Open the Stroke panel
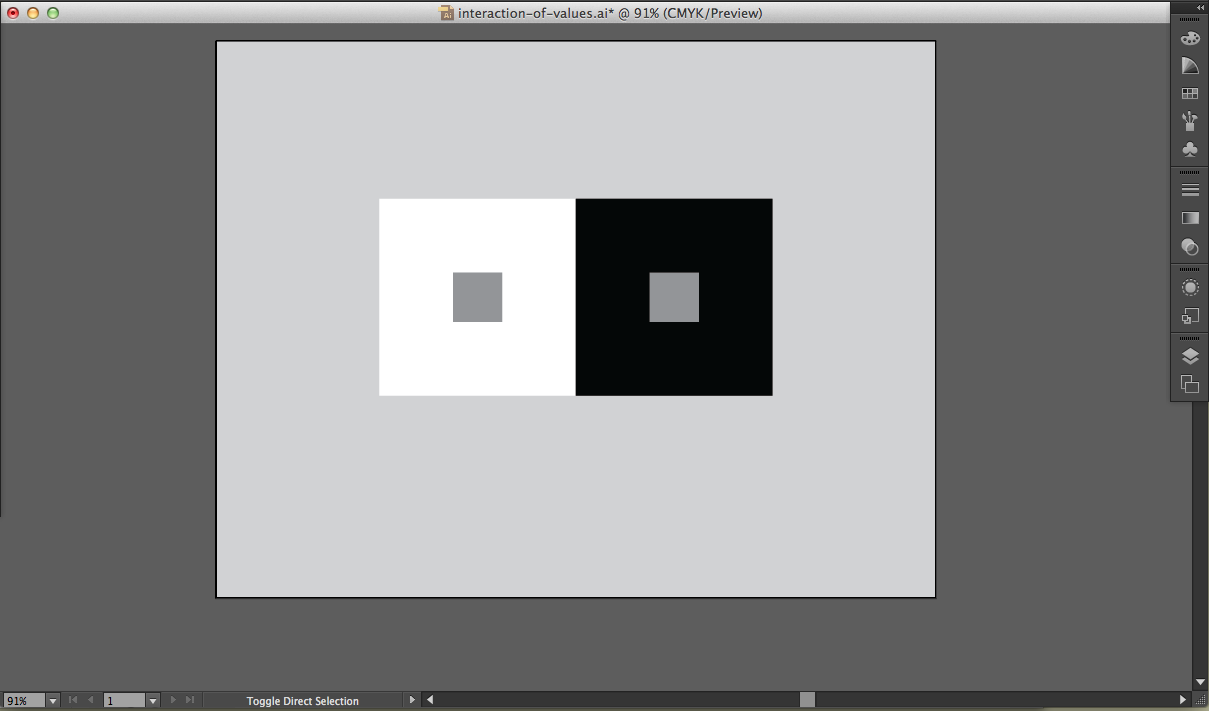The width and height of the screenshot is (1209, 711). pyautogui.click(x=1189, y=190)
